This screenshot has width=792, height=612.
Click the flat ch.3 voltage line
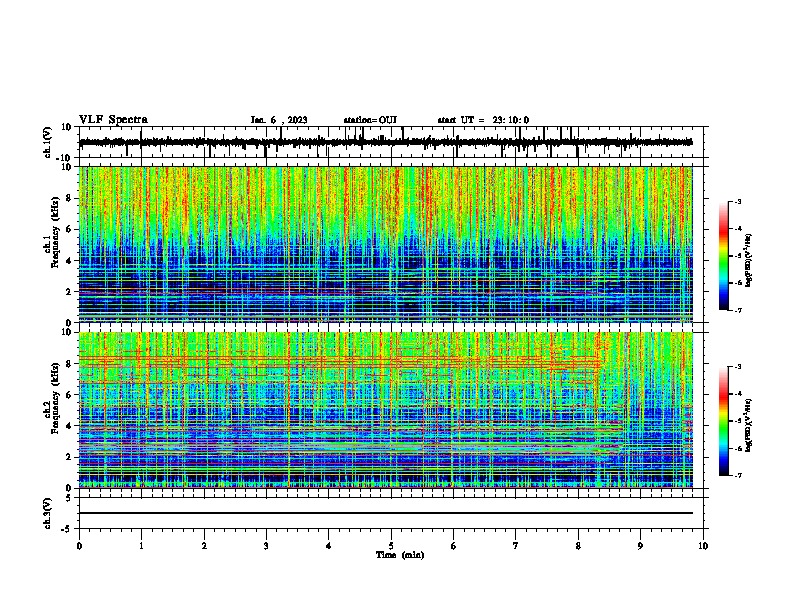385,513
